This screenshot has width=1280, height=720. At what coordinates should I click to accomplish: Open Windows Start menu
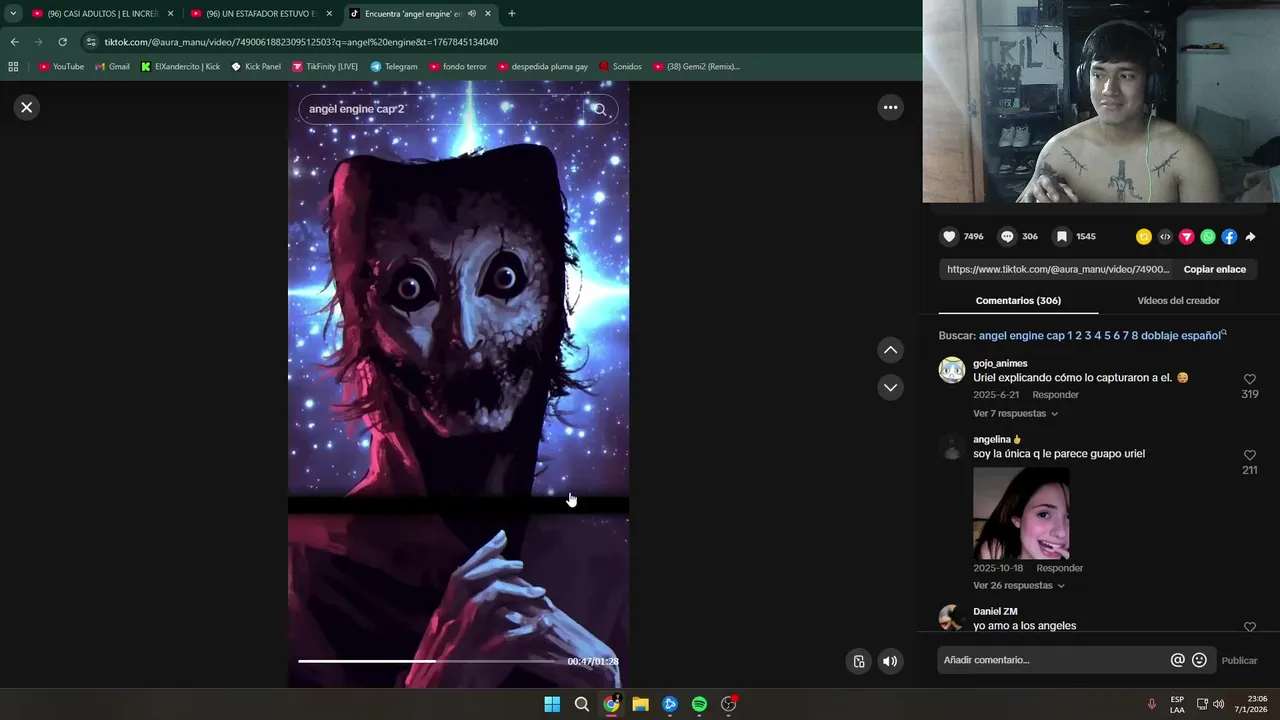tap(552, 704)
